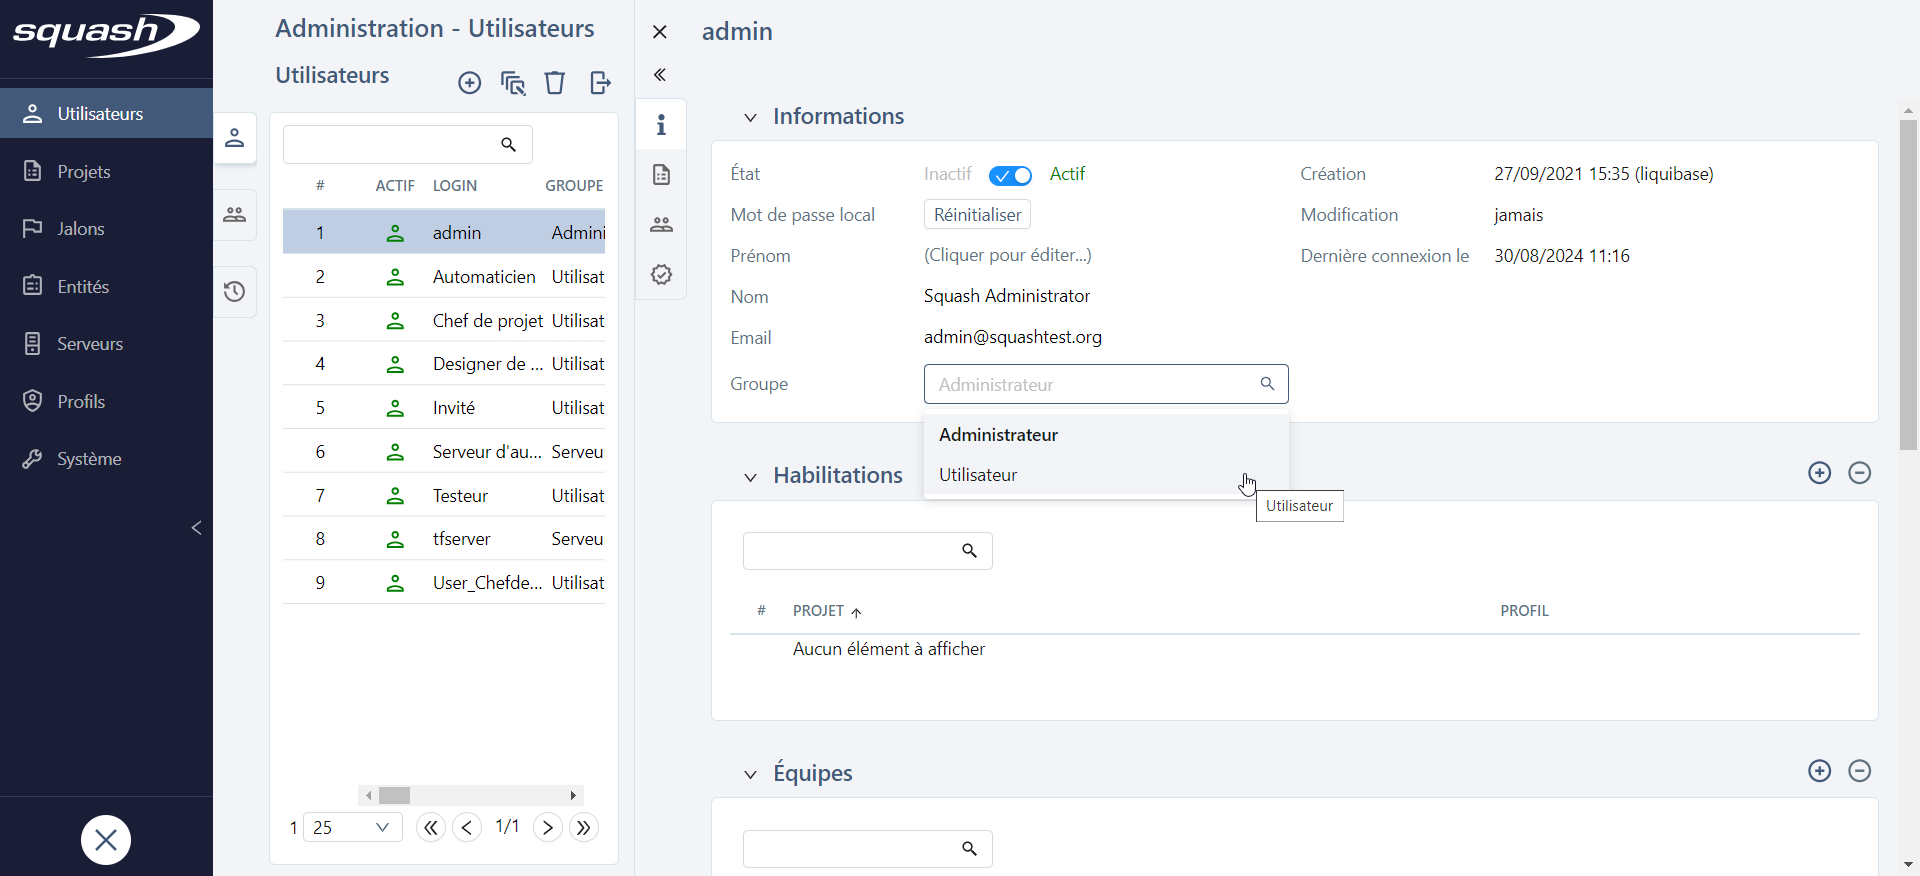Sort habilitations by PROJET column
The width and height of the screenshot is (1920, 876).
click(827, 611)
